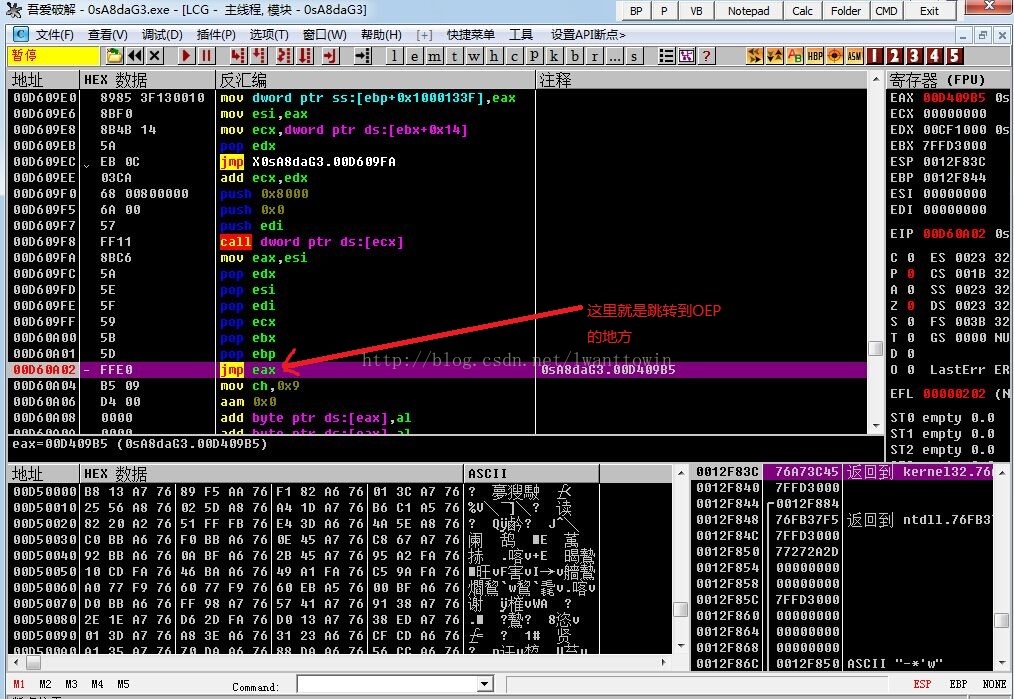Click the purple appearance grid icon
Viewport: 1014px width, 699px height.
pyautogui.click(x=686, y=56)
